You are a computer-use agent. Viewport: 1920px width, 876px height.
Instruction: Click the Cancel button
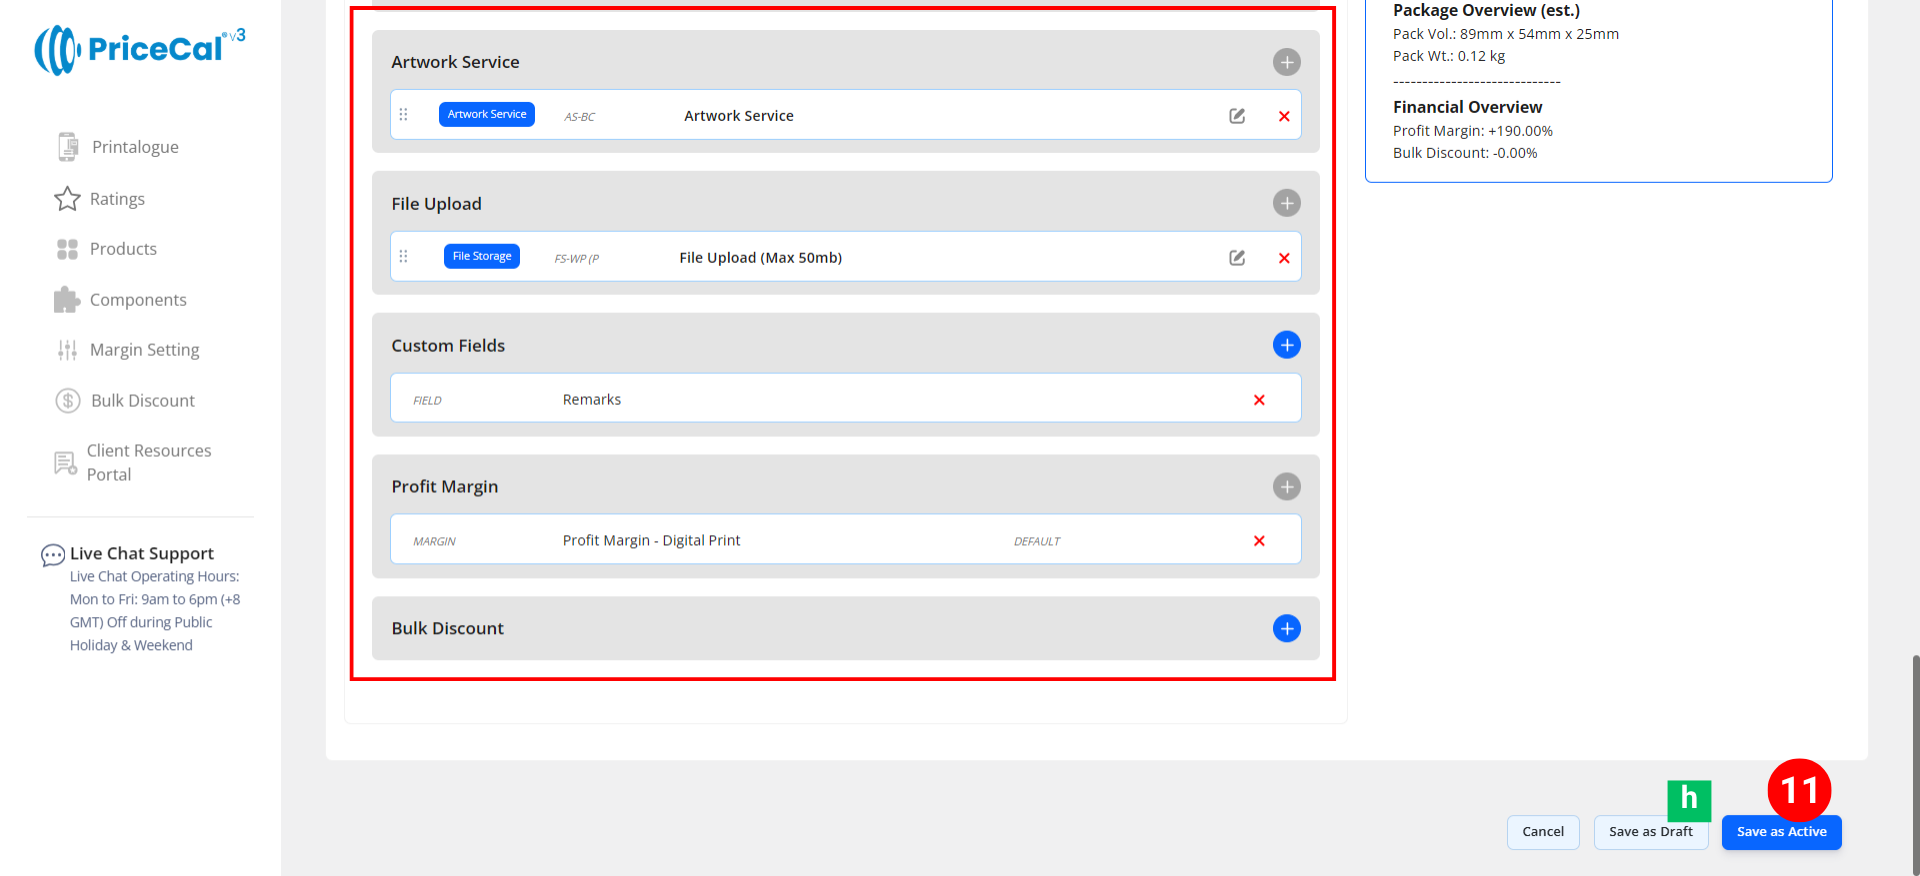click(x=1542, y=832)
